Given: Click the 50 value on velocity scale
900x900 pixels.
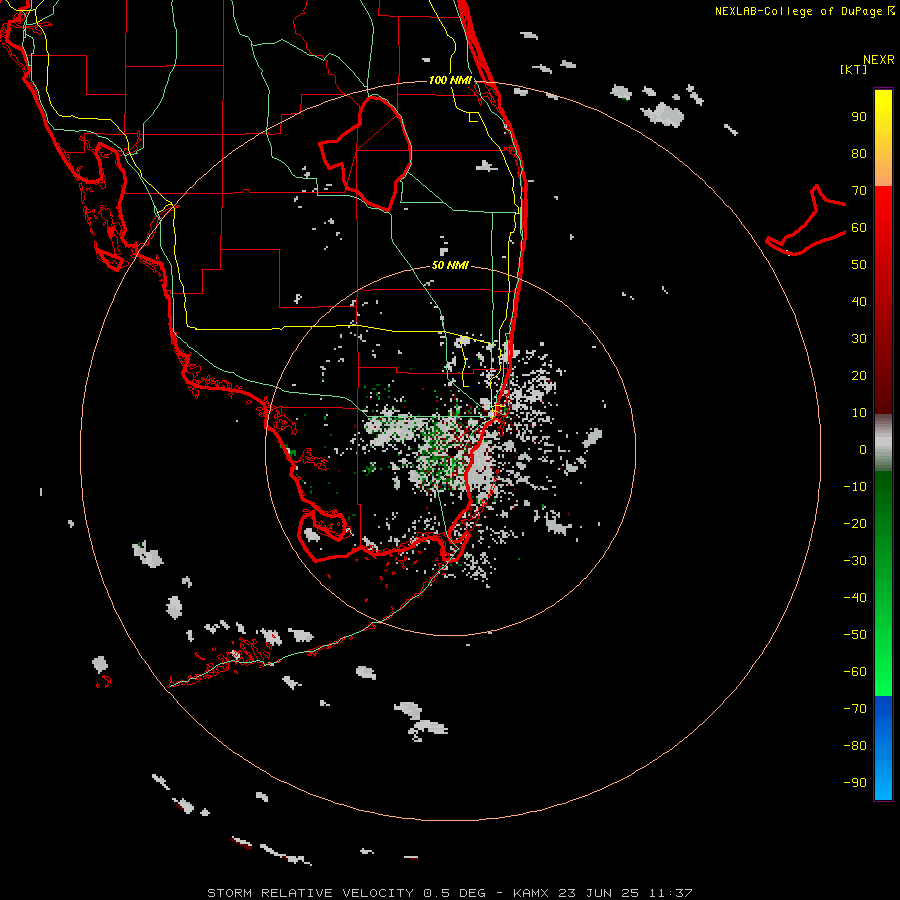Looking at the screenshot, I should pyautogui.click(x=859, y=265).
